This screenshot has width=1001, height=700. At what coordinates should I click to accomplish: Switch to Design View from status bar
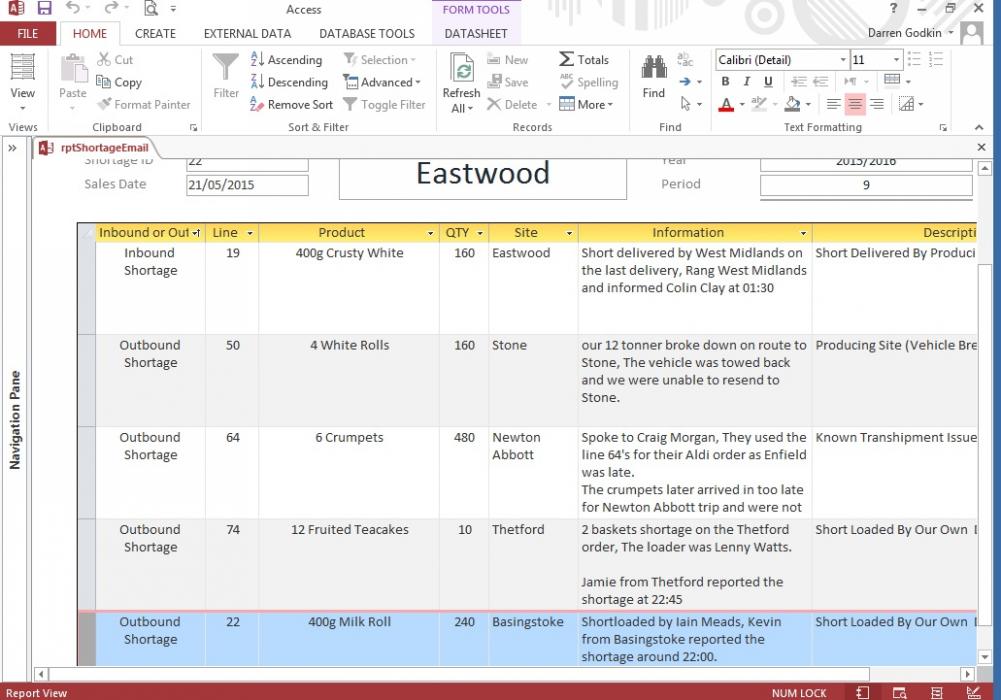point(972,692)
